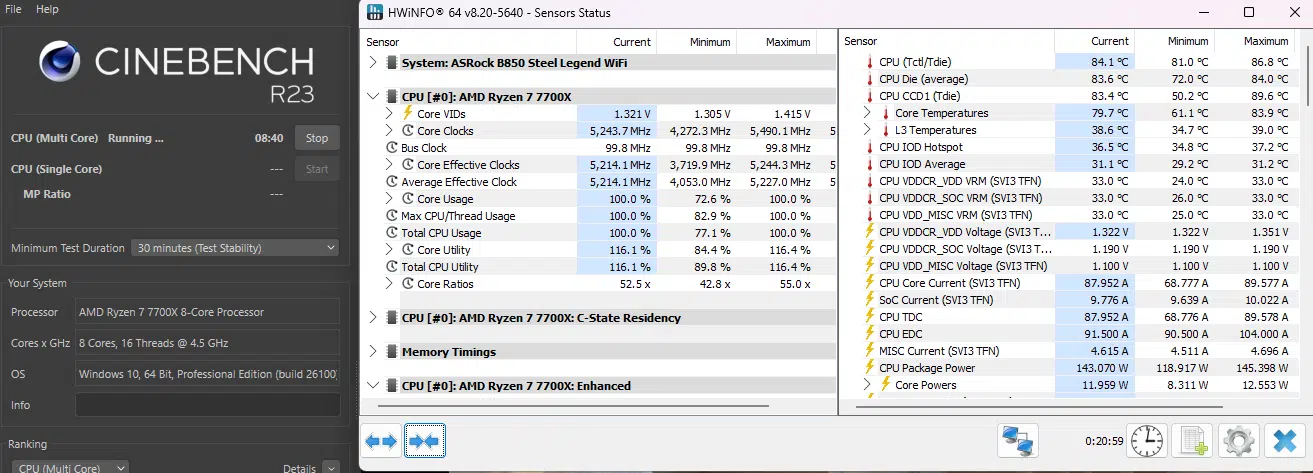The image size is (1313, 473).
Task: Open the CPU (Multi Core) ranking dropdown
Action: pyautogui.click(x=71, y=468)
